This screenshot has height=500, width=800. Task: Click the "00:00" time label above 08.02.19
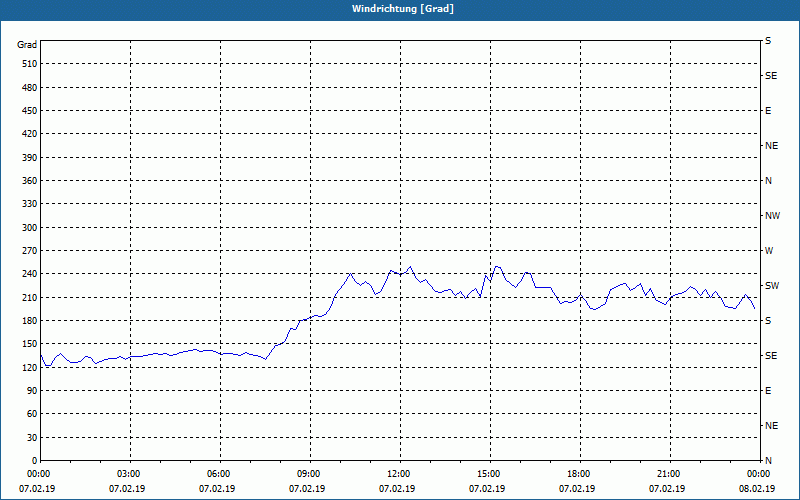pos(759,474)
